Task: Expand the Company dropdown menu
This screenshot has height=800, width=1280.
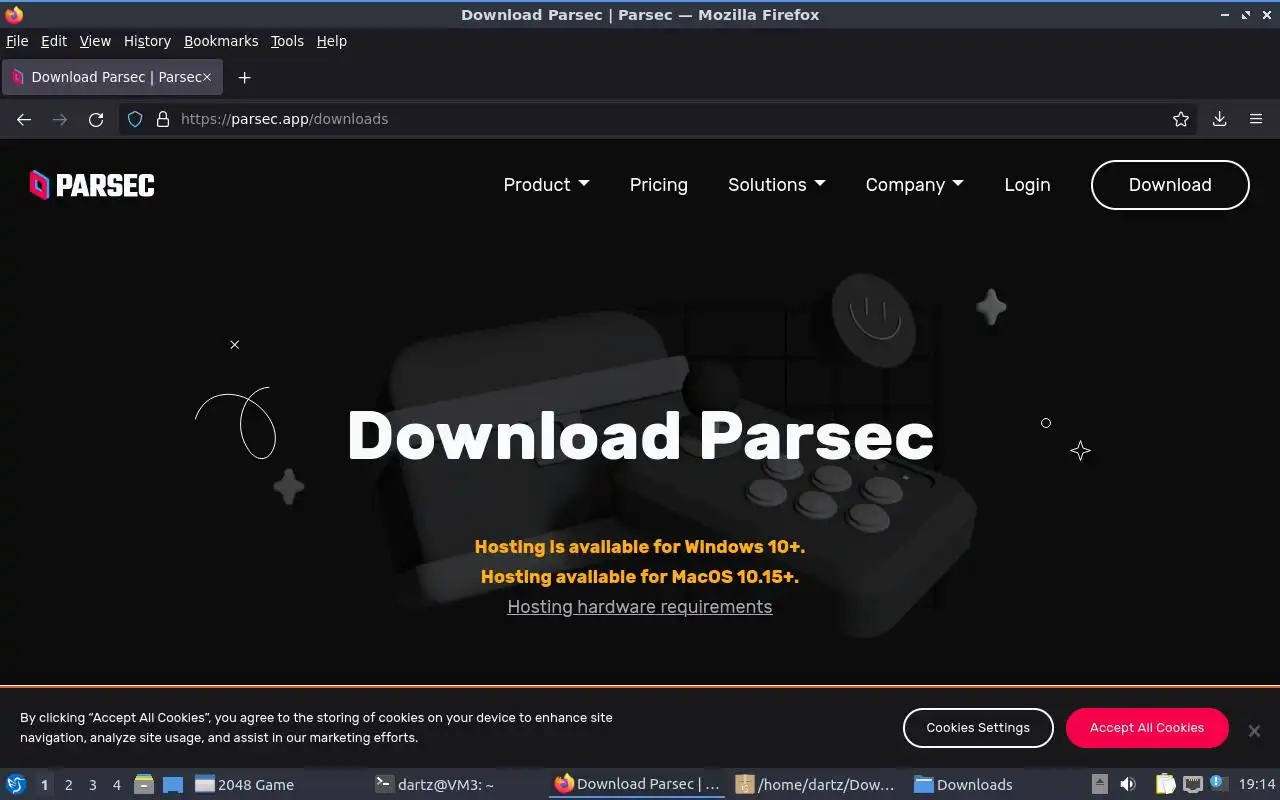Action: pyautogui.click(x=914, y=185)
